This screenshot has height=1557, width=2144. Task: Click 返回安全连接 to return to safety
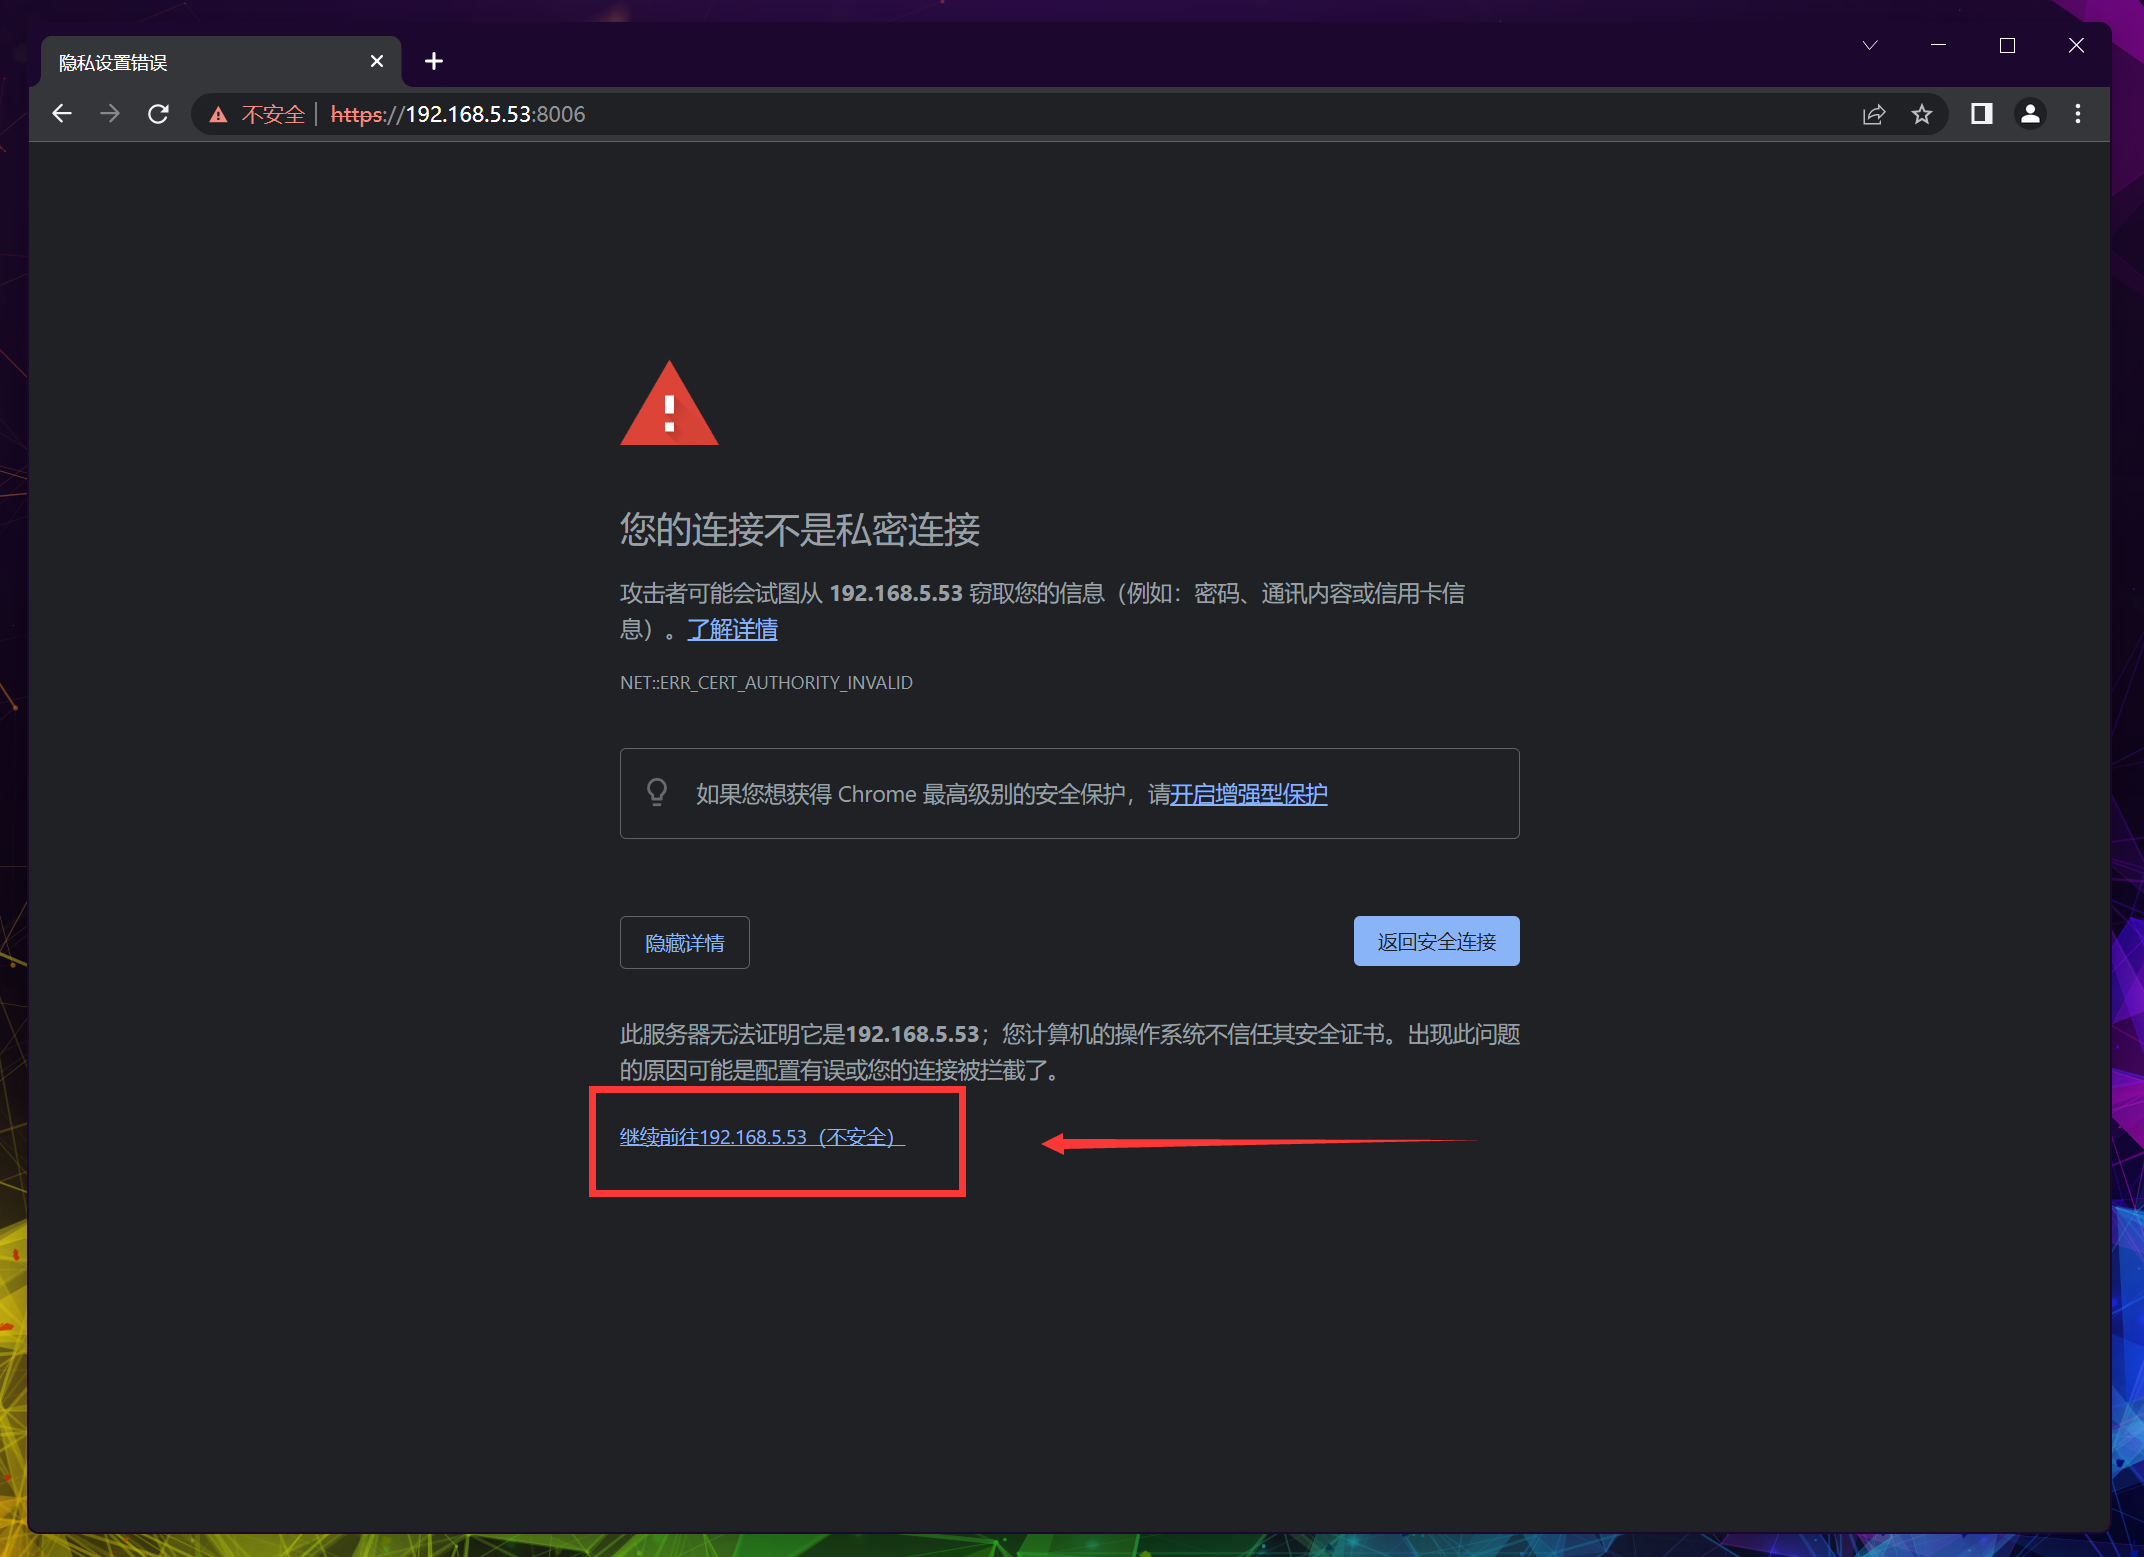[1436, 940]
